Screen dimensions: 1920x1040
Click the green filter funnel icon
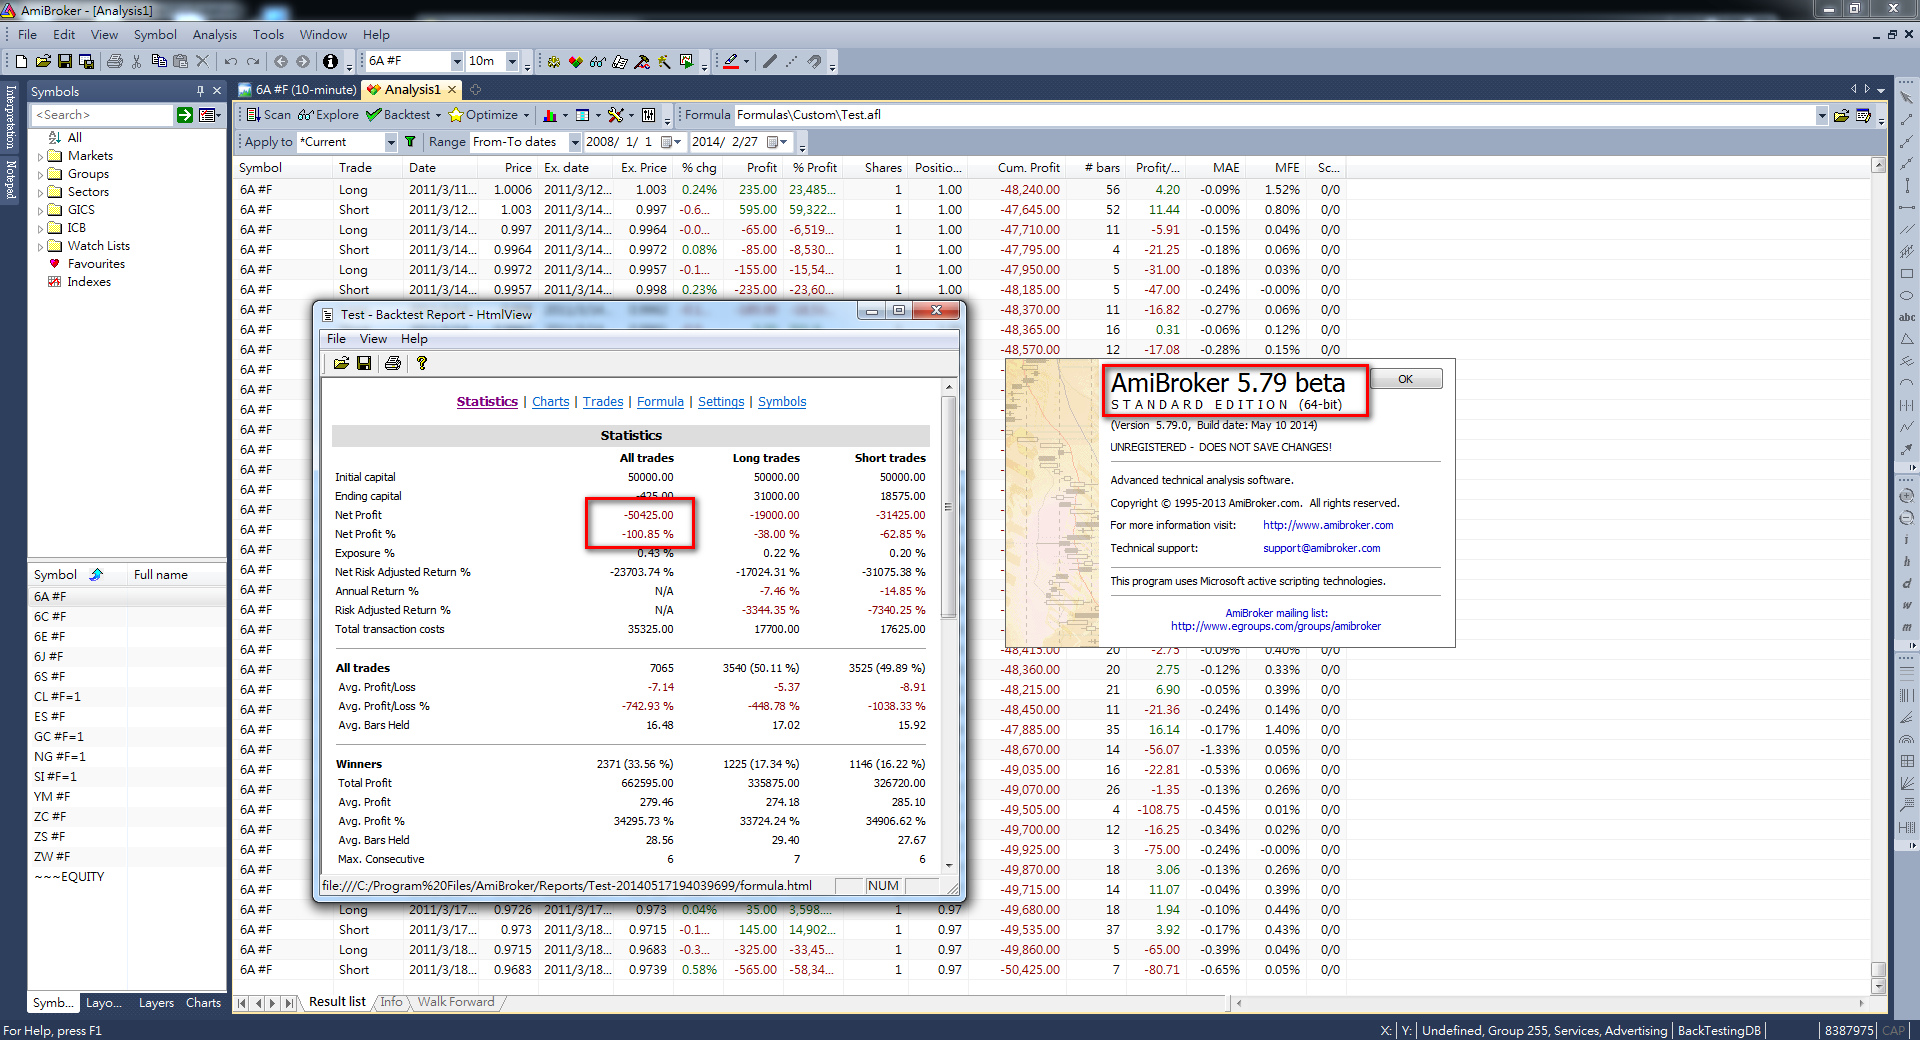tap(410, 142)
